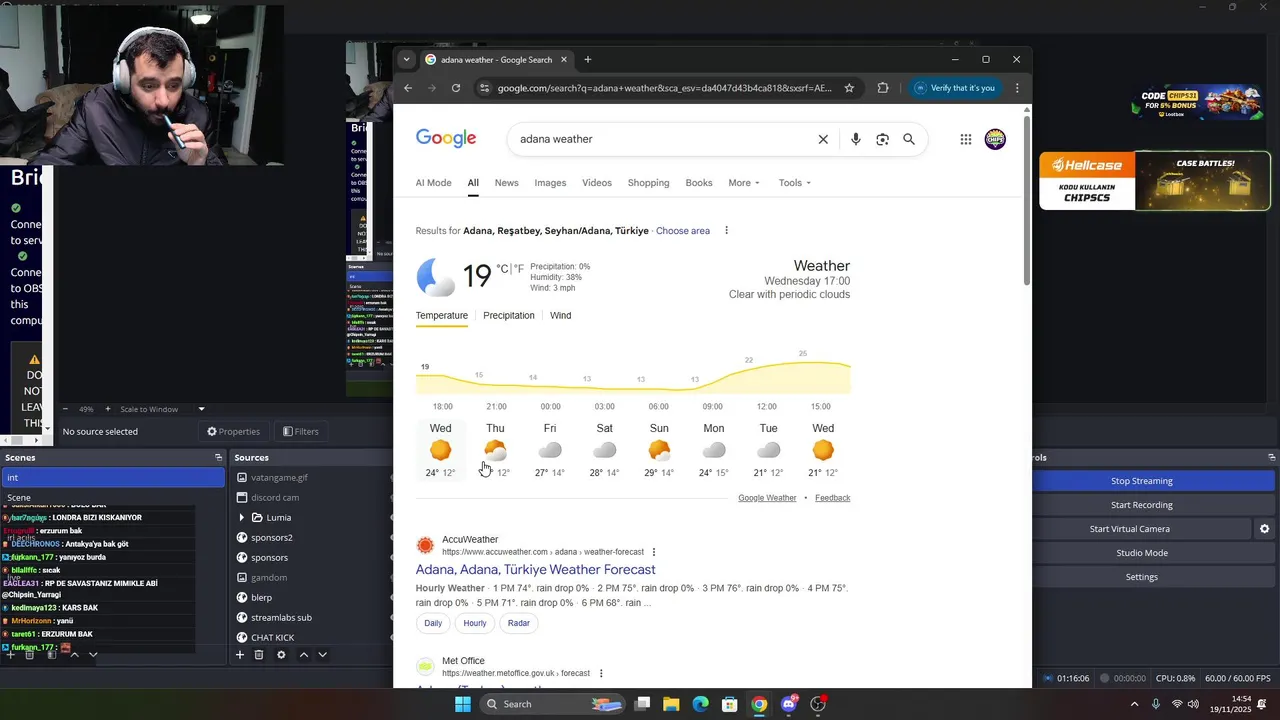Click the Chrome page vertical scrollbar
The width and height of the screenshot is (1280, 720).
click(1027, 200)
